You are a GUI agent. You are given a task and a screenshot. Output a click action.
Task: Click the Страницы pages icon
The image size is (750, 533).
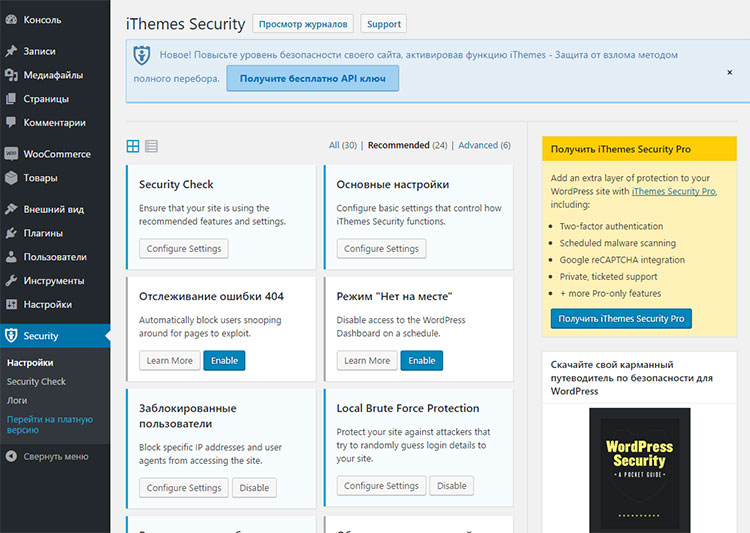[x=11, y=99]
